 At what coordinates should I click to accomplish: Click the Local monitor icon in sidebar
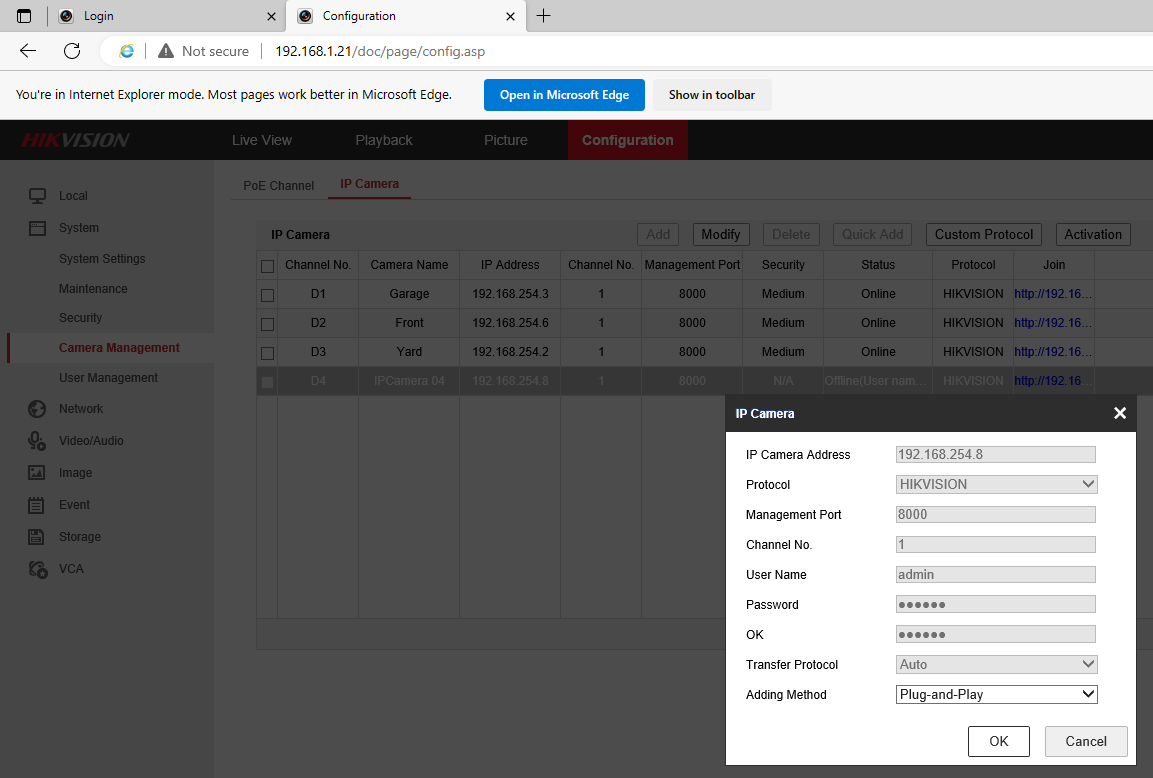tap(37, 196)
